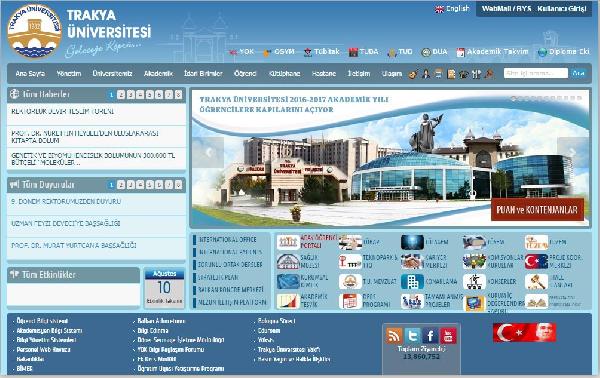Open the YouTube channel icon

(448, 336)
